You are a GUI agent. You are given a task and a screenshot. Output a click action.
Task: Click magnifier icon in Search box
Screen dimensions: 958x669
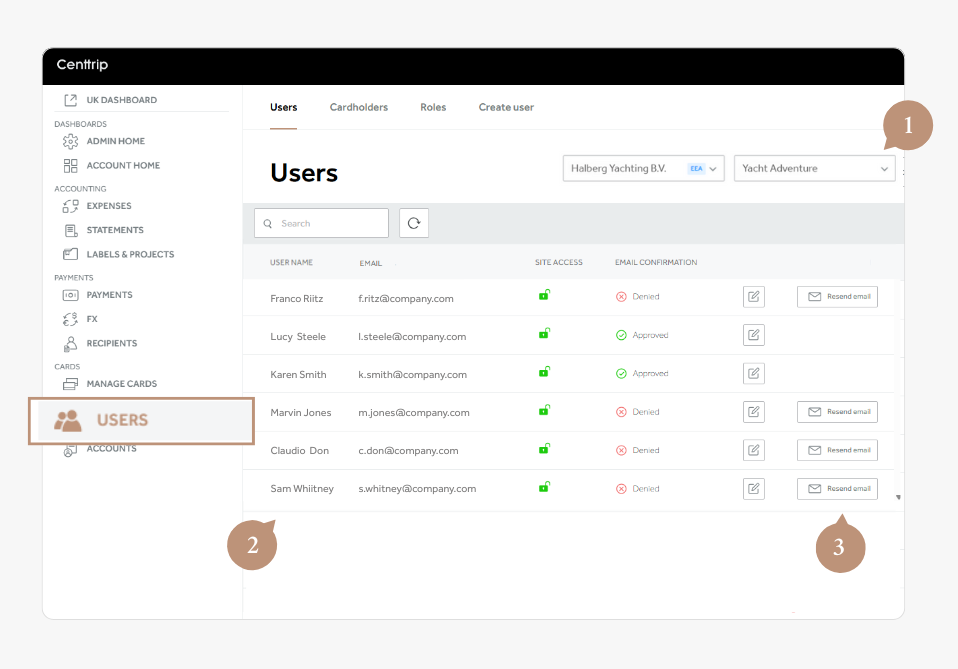coord(268,224)
